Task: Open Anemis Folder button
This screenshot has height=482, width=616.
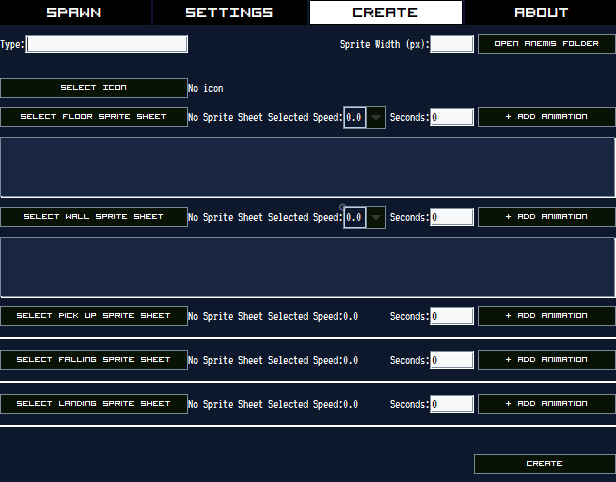Action: tap(546, 44)
